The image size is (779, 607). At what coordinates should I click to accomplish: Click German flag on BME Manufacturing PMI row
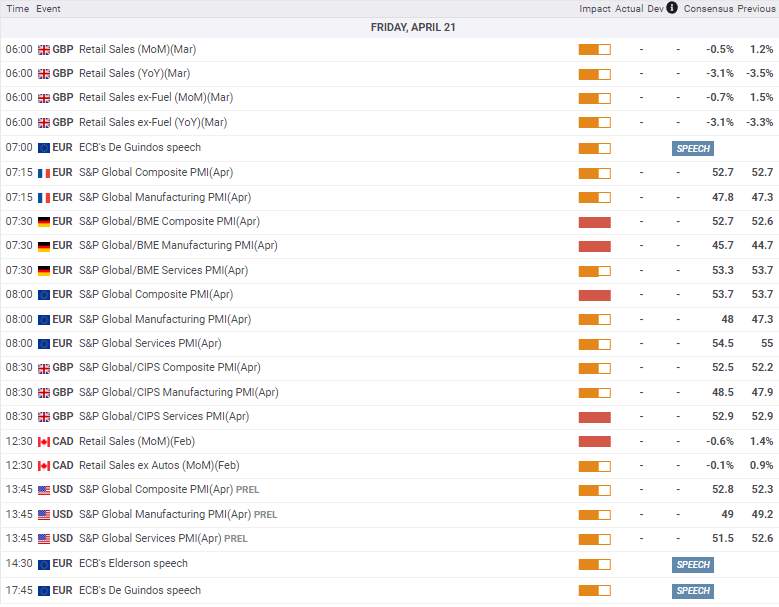tap(44, 246)
